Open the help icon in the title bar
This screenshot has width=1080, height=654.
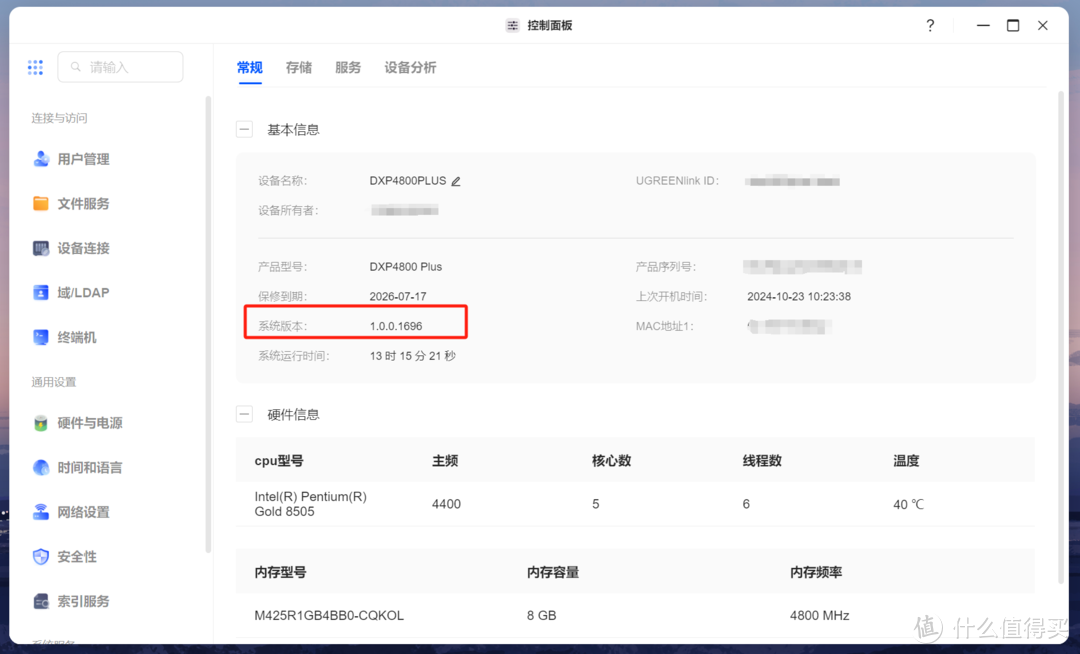click(929, 25)
